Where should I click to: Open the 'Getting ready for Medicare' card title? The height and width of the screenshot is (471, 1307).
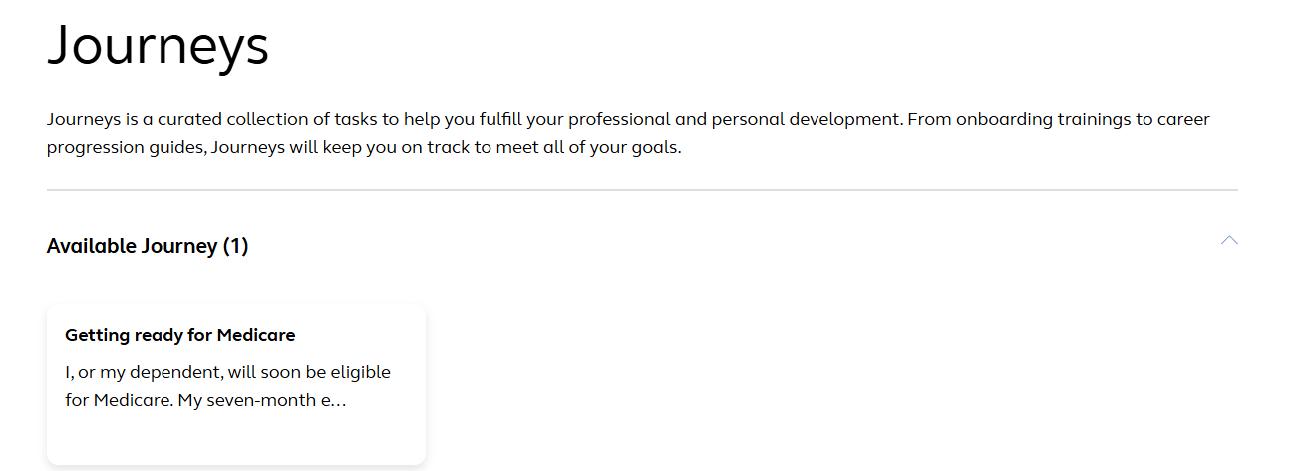(x=180, y=335)
